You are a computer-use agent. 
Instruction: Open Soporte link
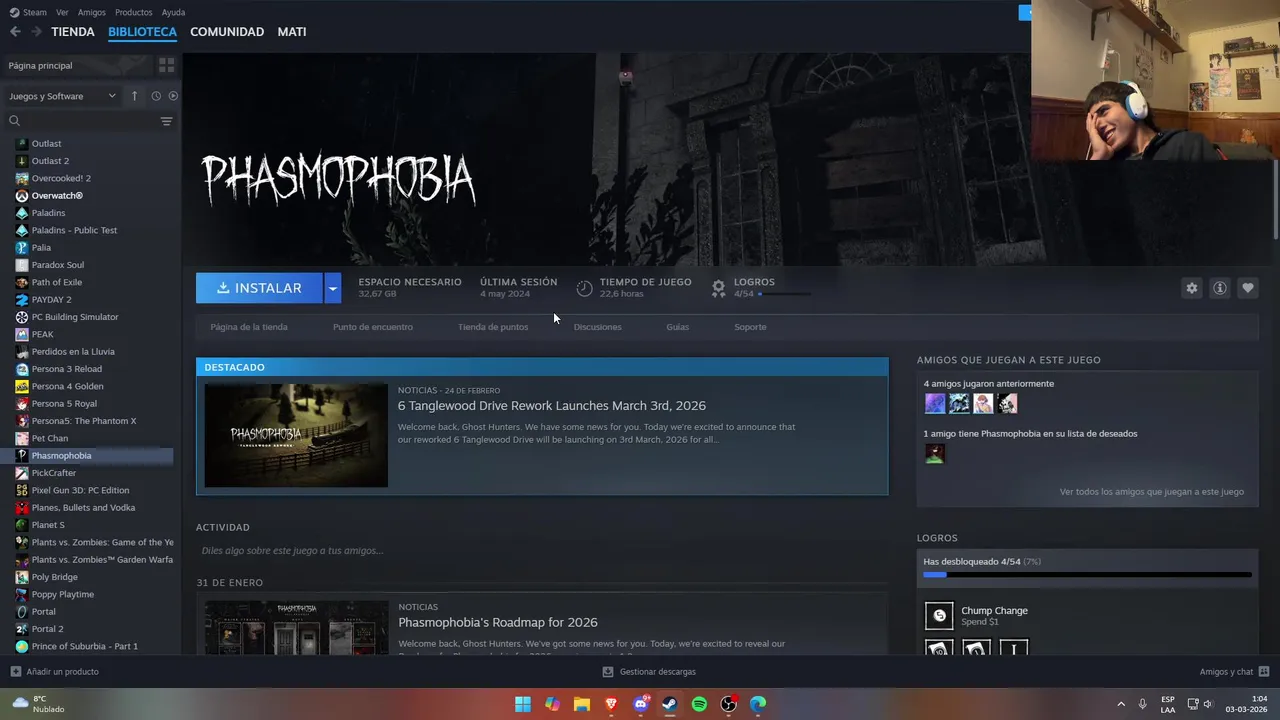click(750, 327)
